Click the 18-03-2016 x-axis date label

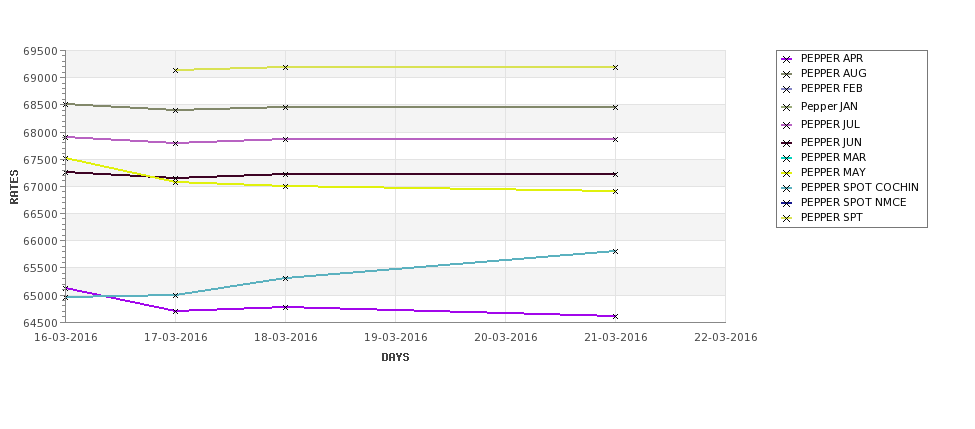click(x=285, y=337)
